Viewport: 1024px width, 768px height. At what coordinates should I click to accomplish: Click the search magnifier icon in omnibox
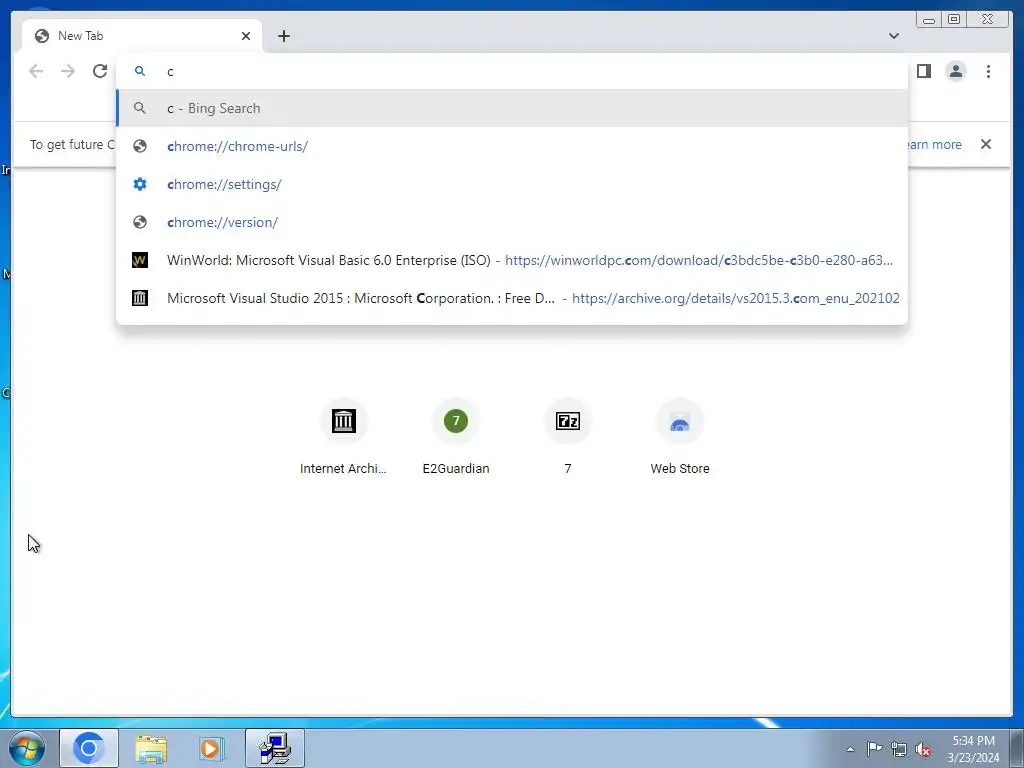[140, 71]
